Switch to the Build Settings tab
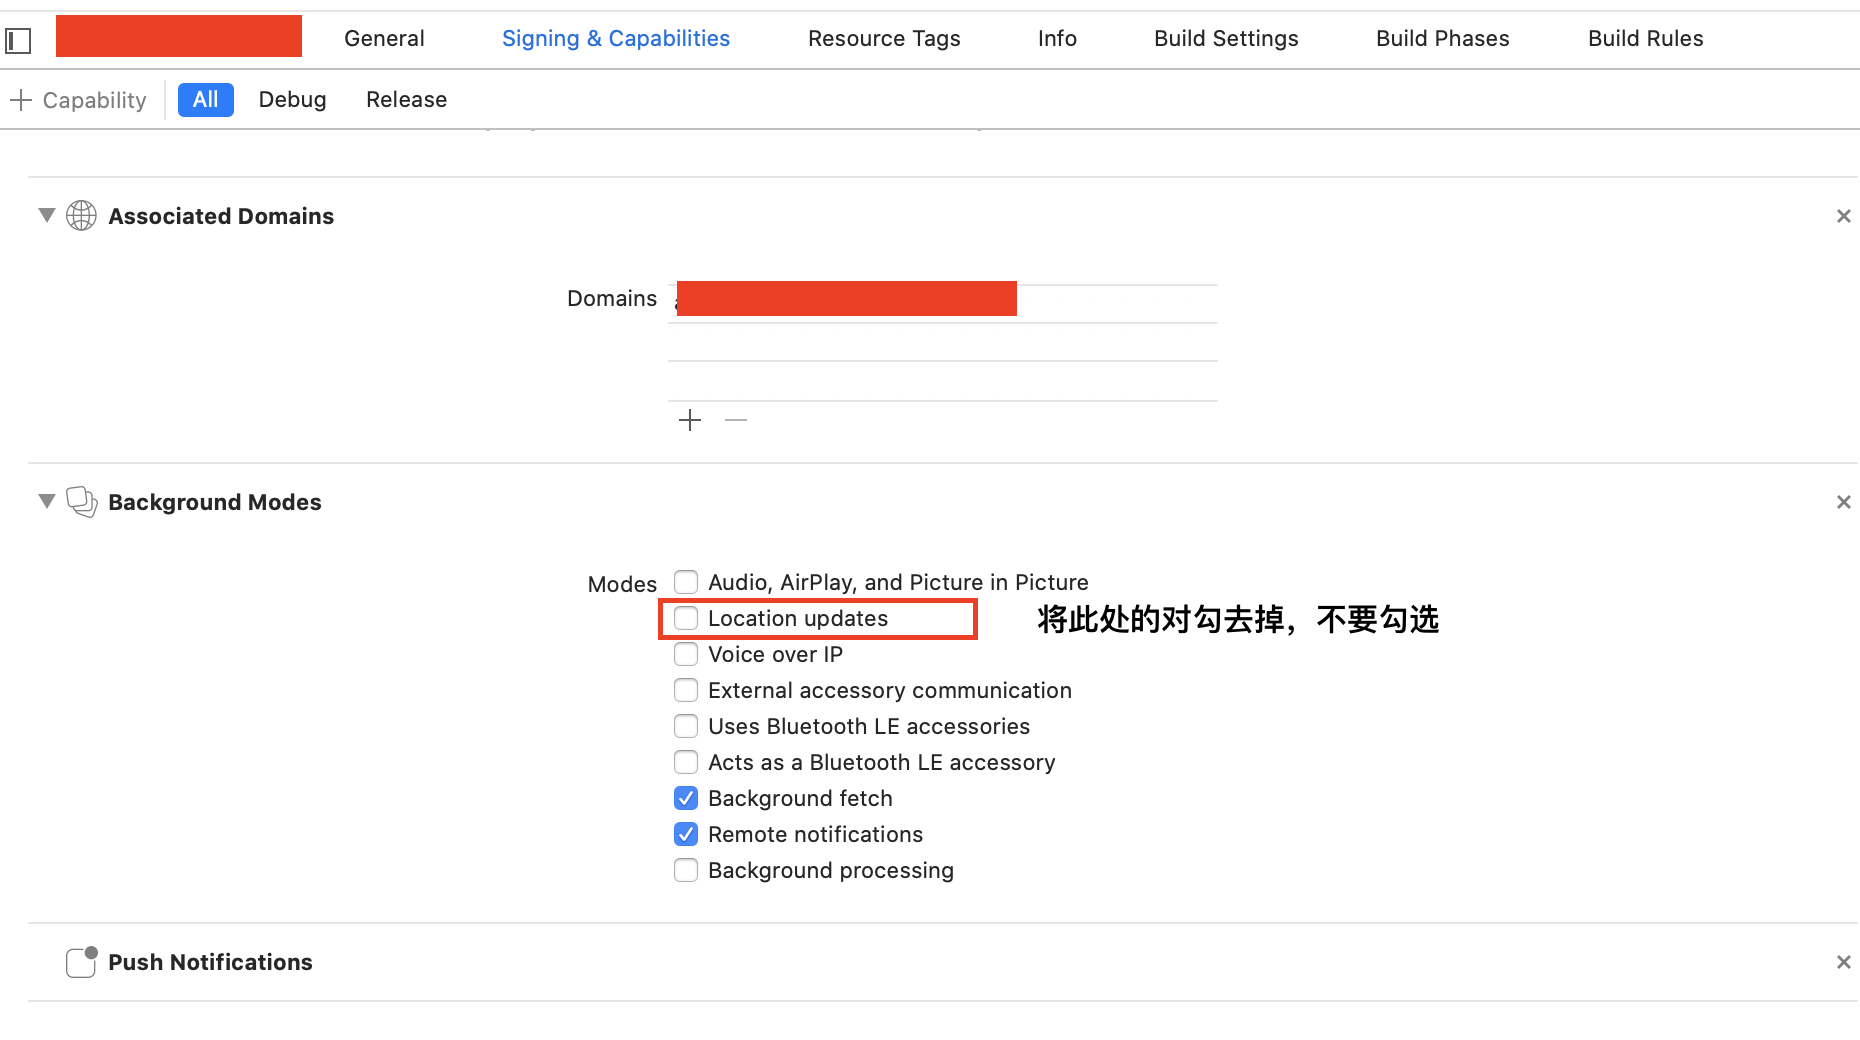Image resolution: width=1860 pixels, height=1040 pixels. pyautogui.click(x=1225, y=38)
